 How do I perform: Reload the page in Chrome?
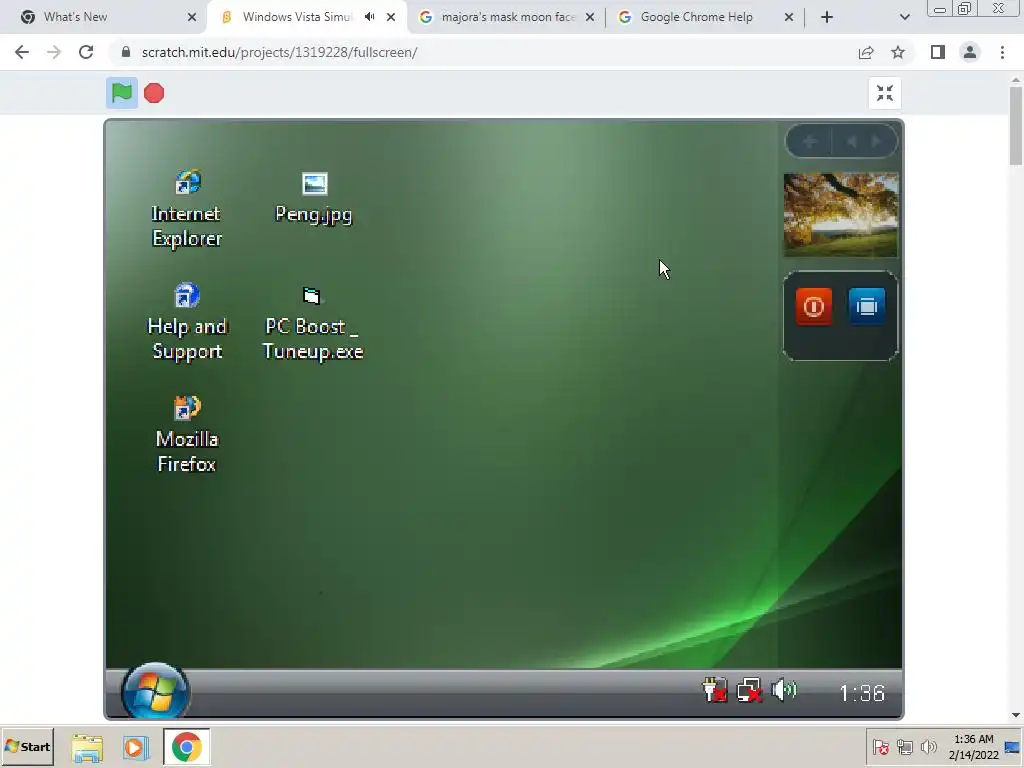(x=86, y=52)
